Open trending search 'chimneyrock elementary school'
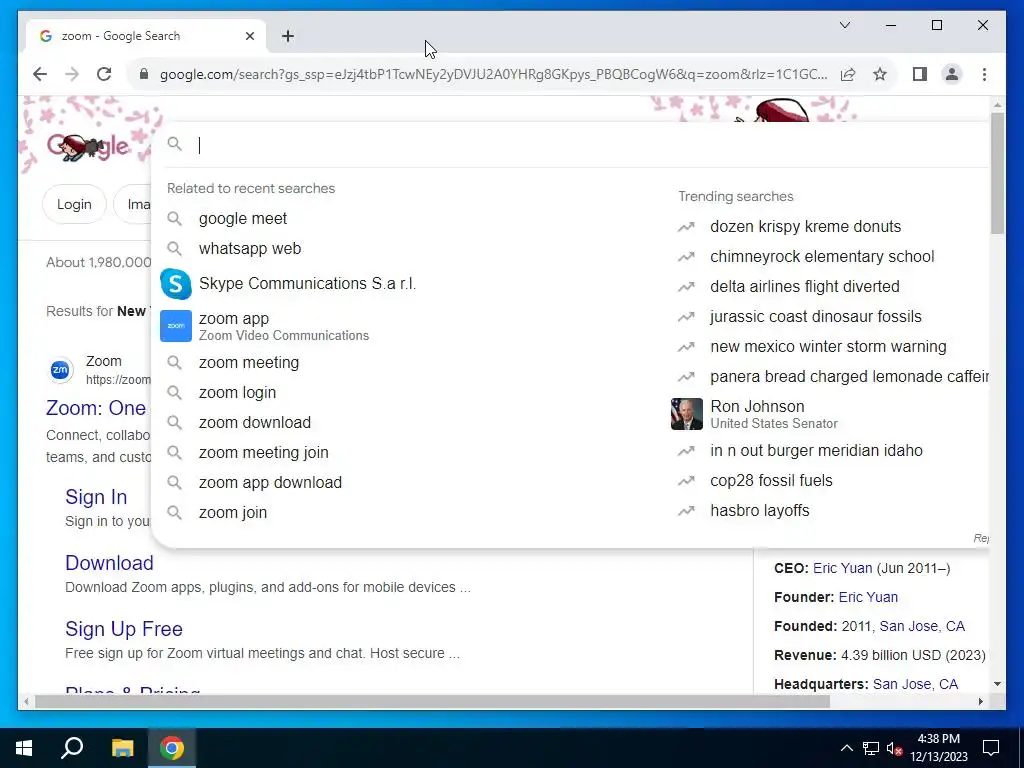The height and width of the screenshot is (768, 1024). (x=822, y=257)
